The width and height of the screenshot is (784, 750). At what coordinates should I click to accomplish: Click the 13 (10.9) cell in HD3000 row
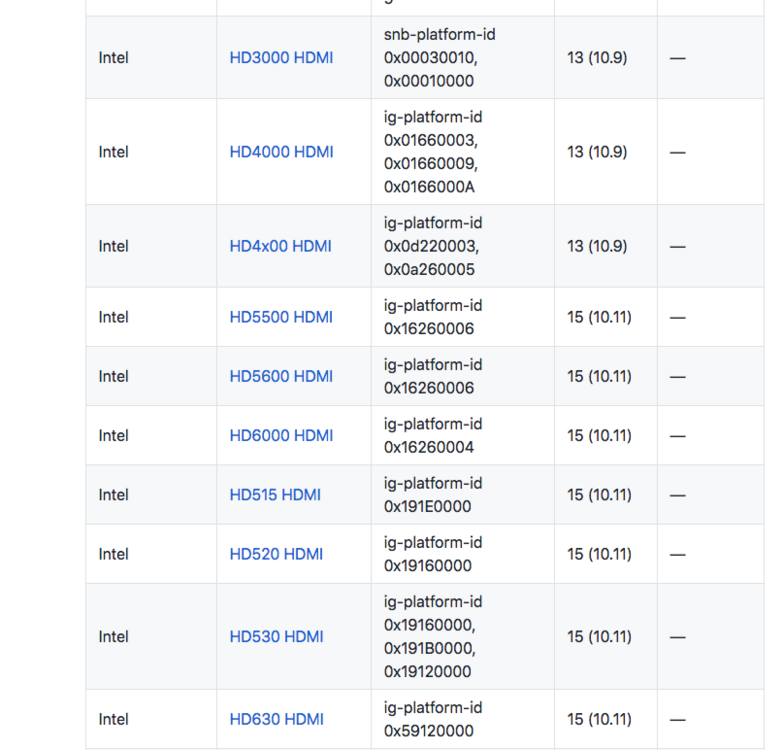pyautogui.click(x=597, y=58)
